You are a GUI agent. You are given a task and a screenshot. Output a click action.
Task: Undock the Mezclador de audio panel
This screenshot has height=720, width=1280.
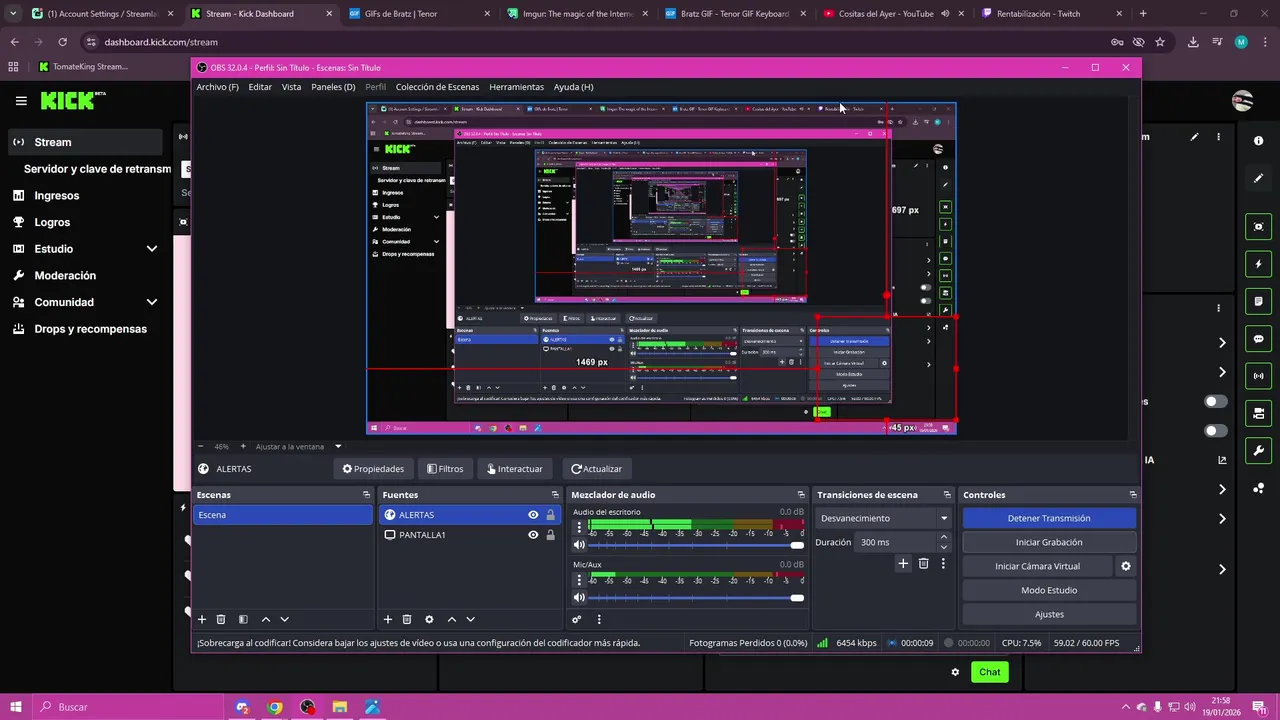point(801,495)
